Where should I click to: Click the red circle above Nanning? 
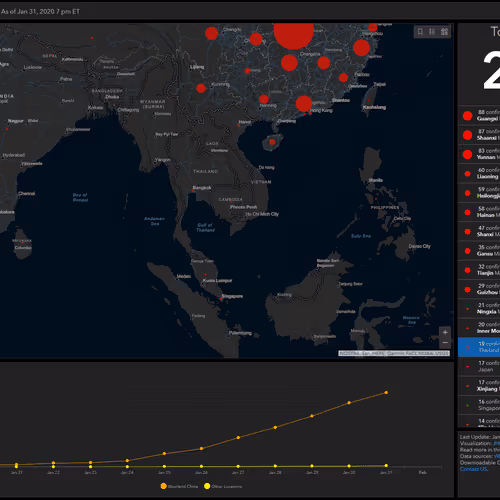(264, 99)
